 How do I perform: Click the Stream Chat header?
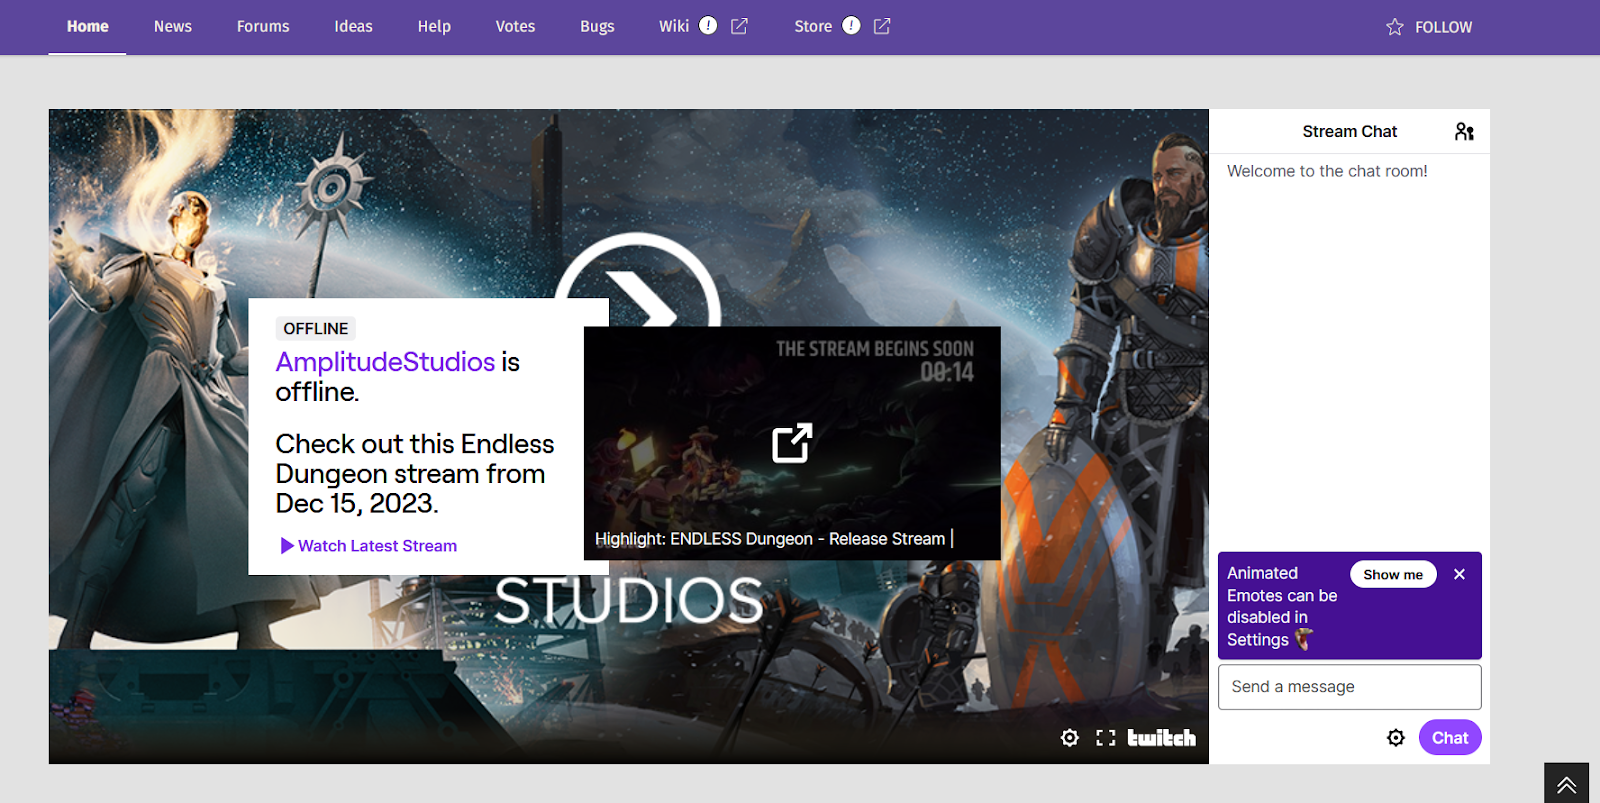1350,132
